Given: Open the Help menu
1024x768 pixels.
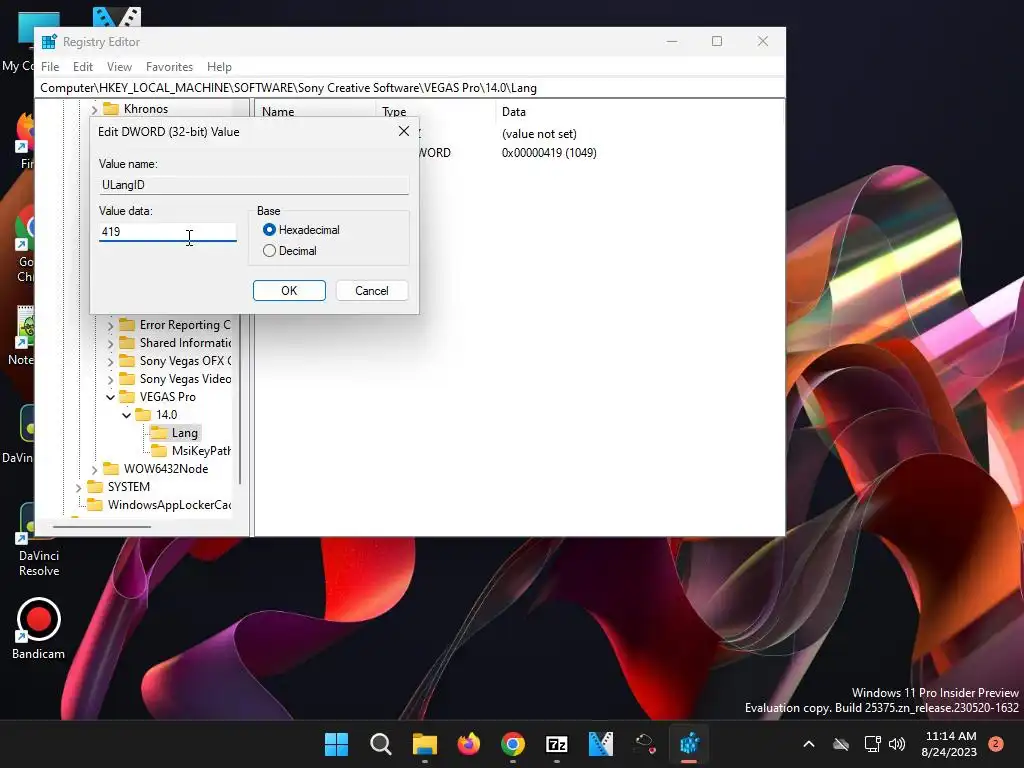Looking at the screenshot, I should click(219, 67).
